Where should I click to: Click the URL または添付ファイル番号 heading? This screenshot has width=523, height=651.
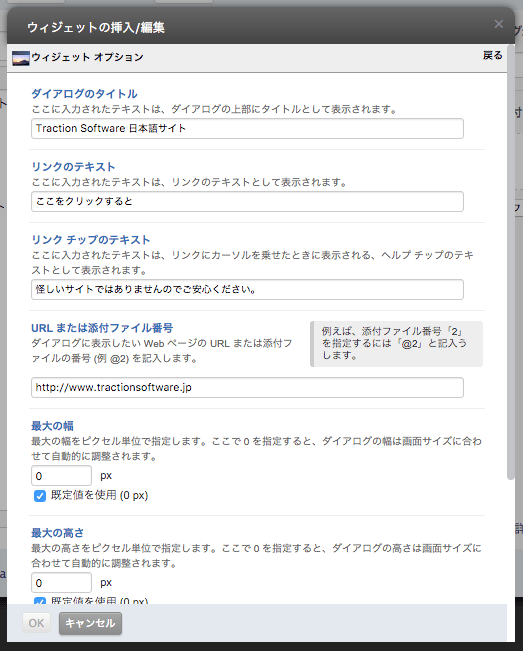point(102,328)
